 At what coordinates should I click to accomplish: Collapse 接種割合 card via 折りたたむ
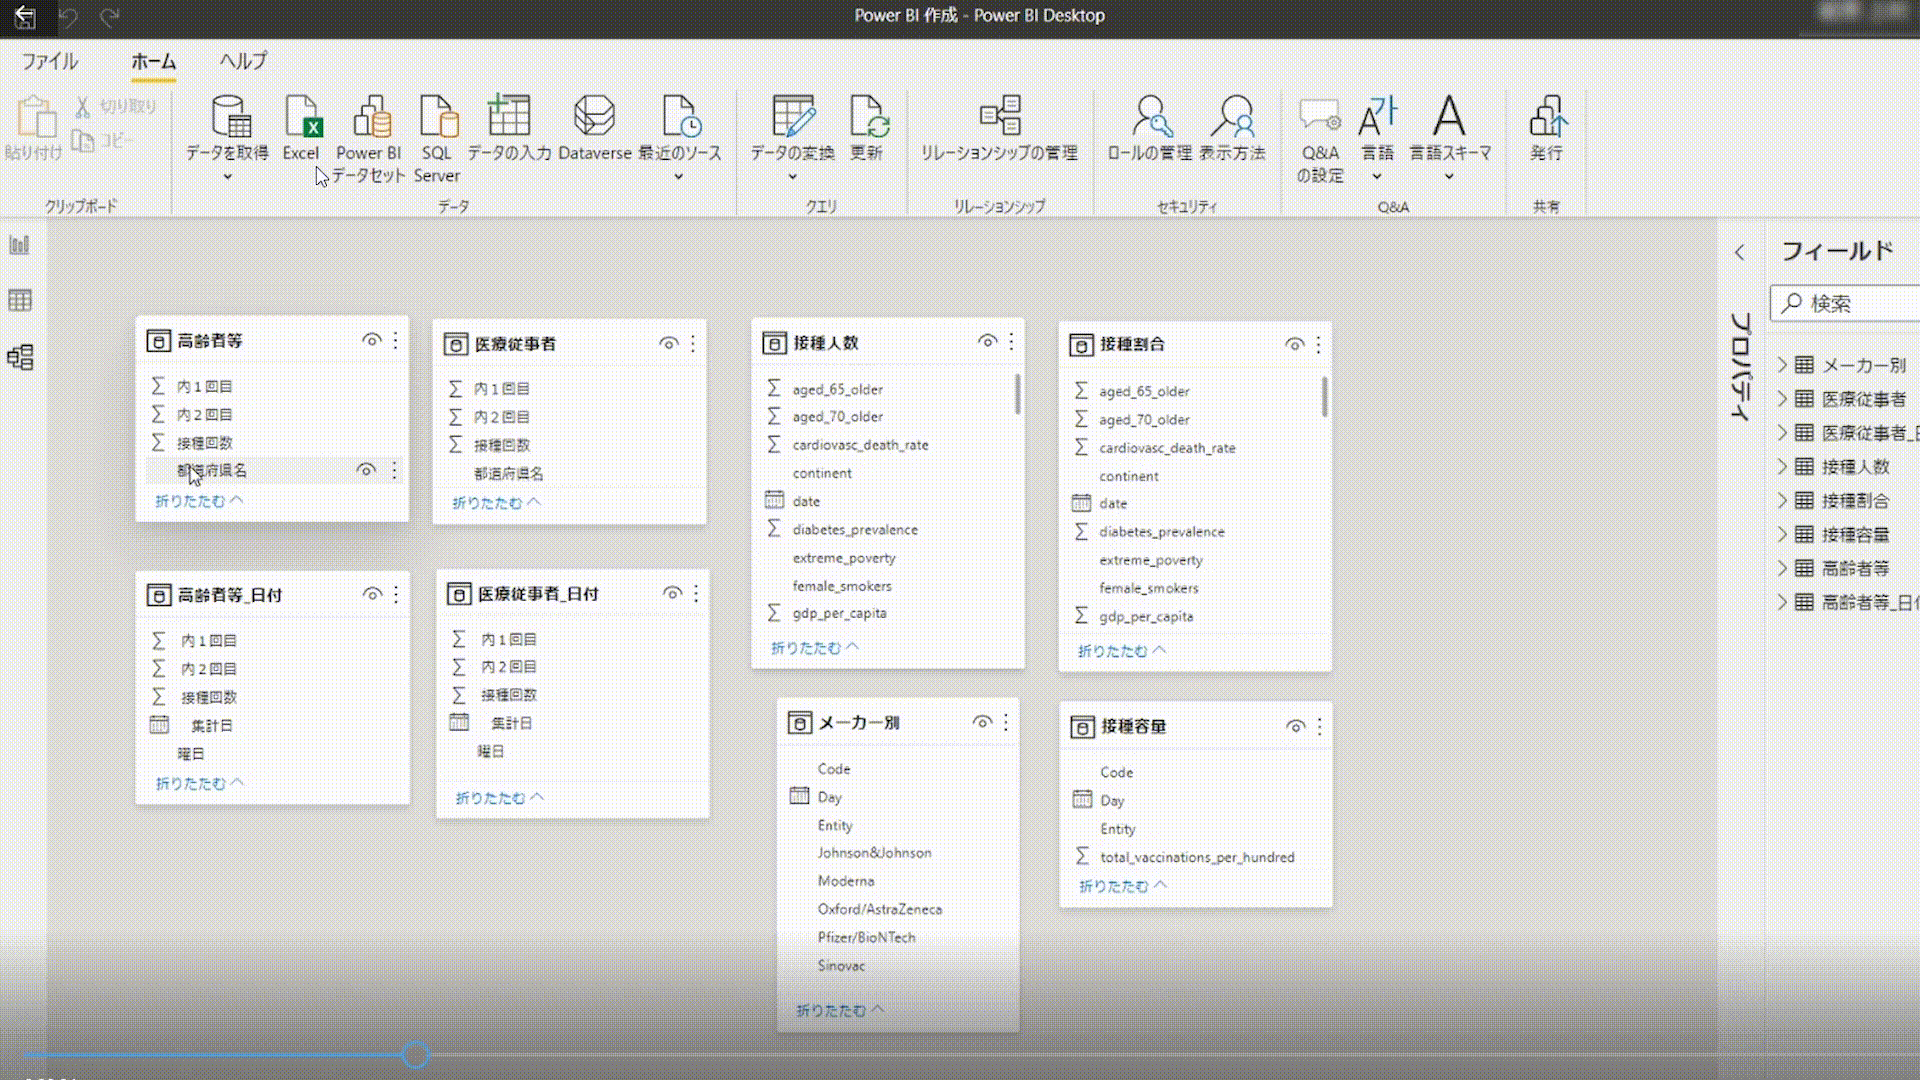(1122, 651)
